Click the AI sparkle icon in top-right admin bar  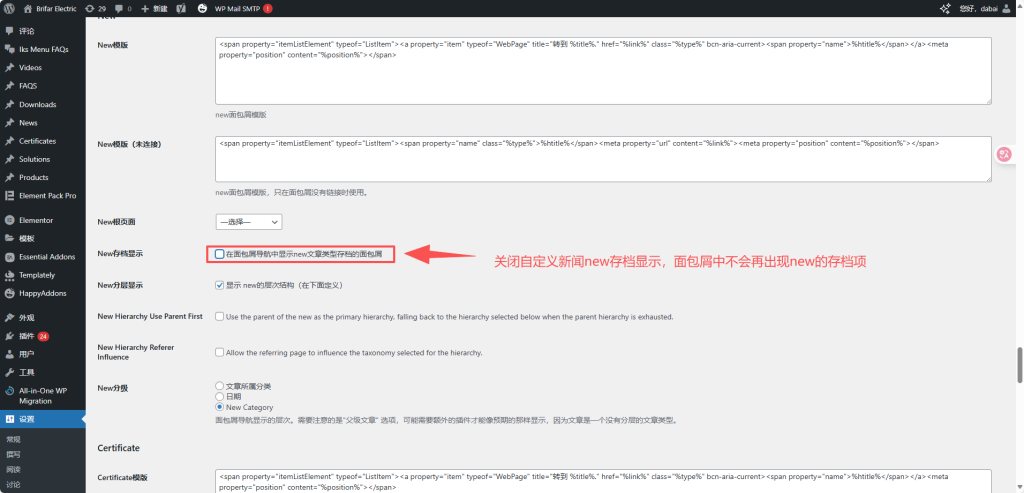(946, 8)
